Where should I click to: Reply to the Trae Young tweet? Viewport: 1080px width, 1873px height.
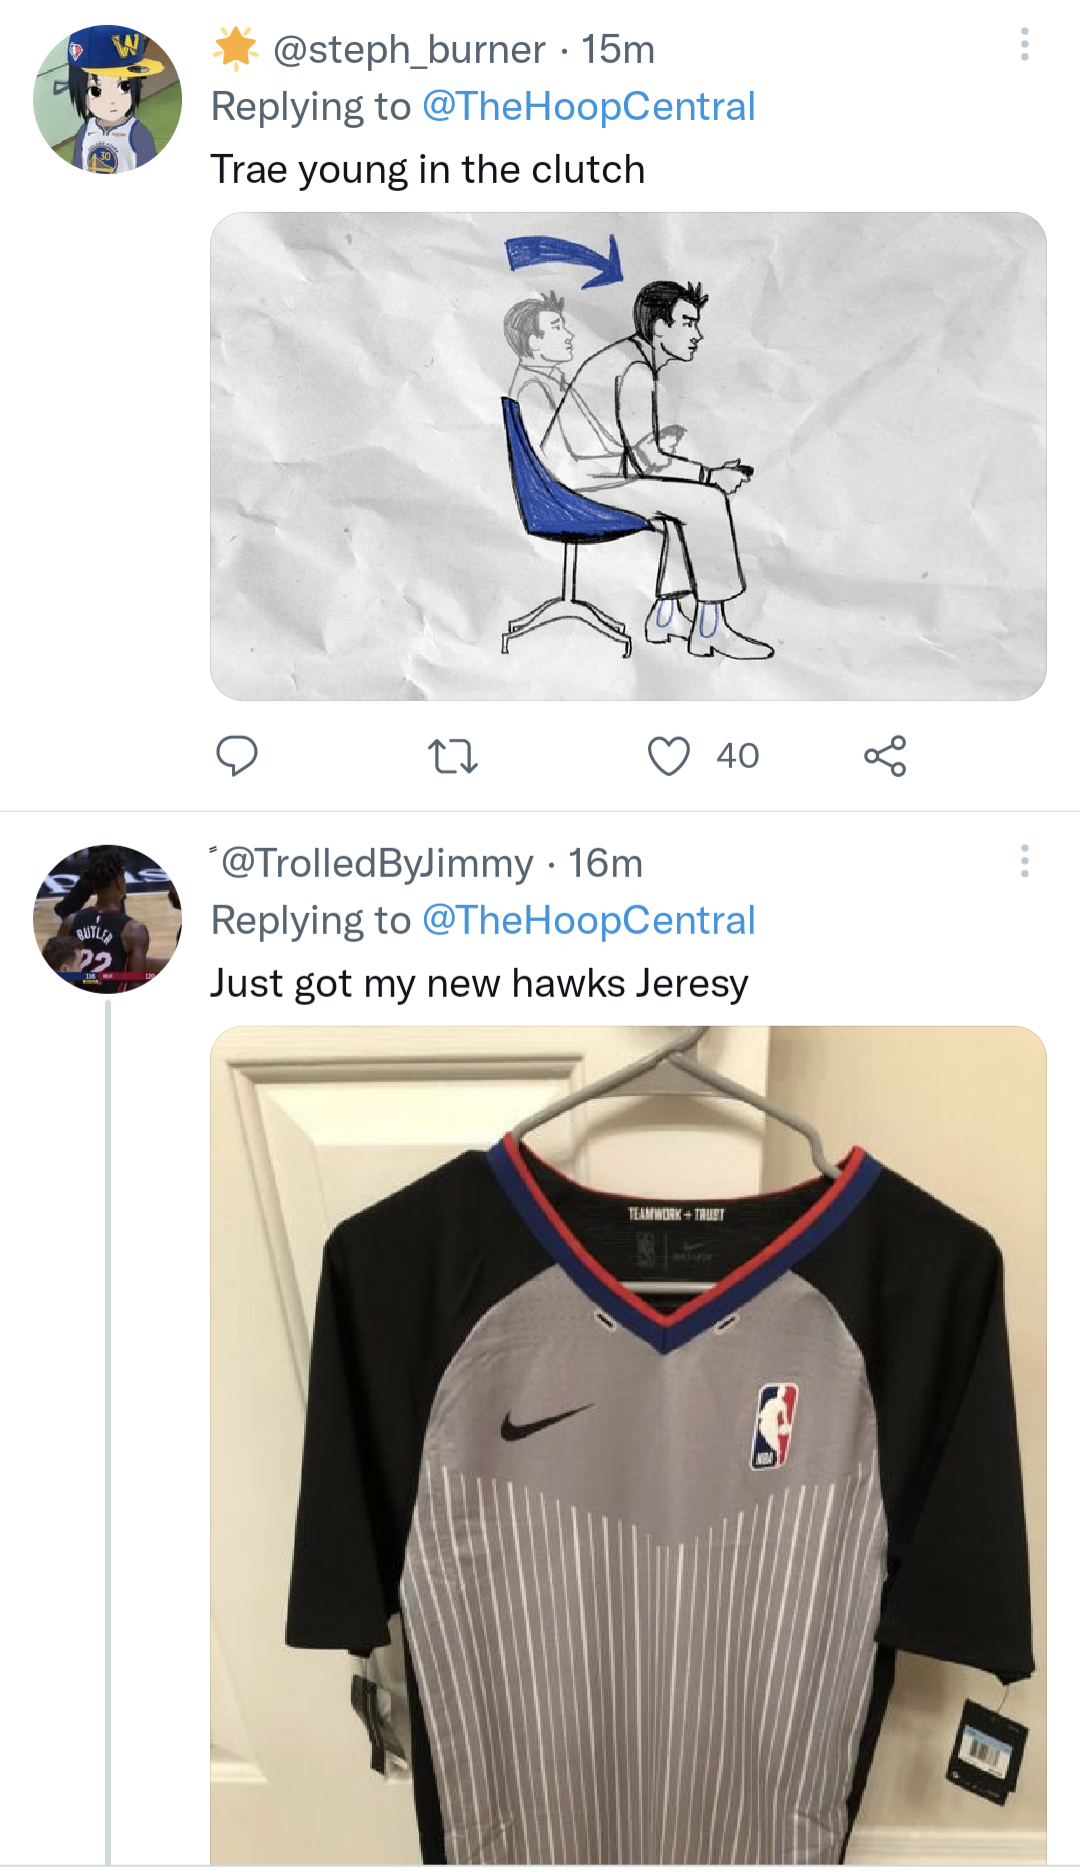point(237,756)
